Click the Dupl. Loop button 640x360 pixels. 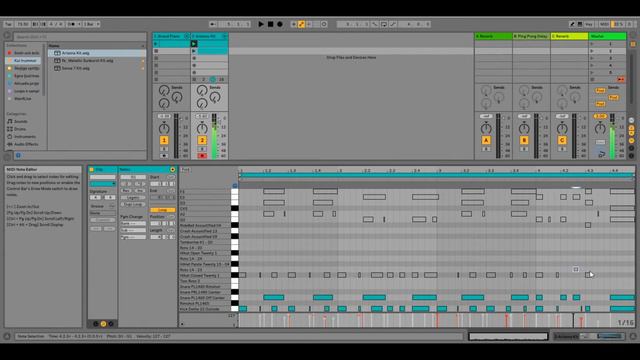133,204
